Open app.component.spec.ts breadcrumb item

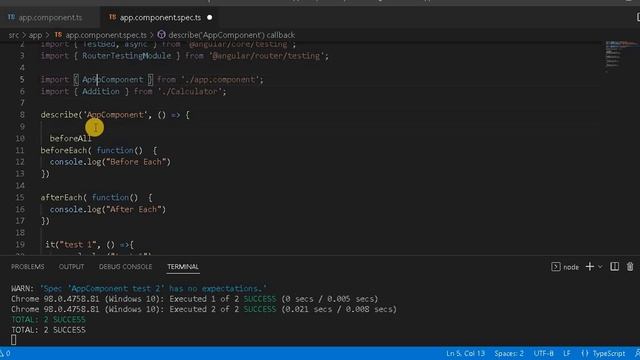106,35
